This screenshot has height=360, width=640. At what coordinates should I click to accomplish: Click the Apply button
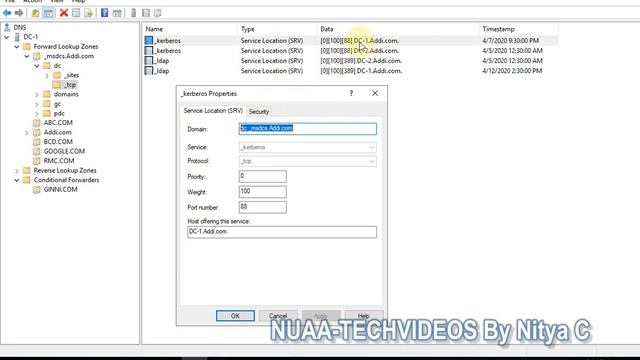click(x=321, y=316)
